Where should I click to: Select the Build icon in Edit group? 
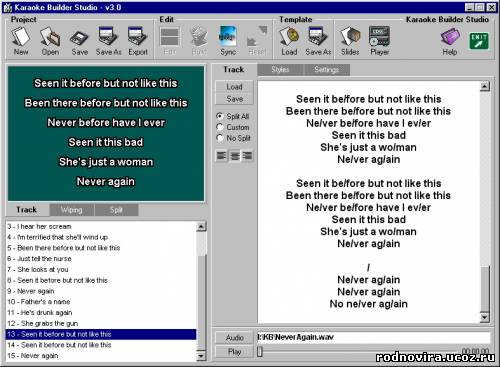click(199, 41)
